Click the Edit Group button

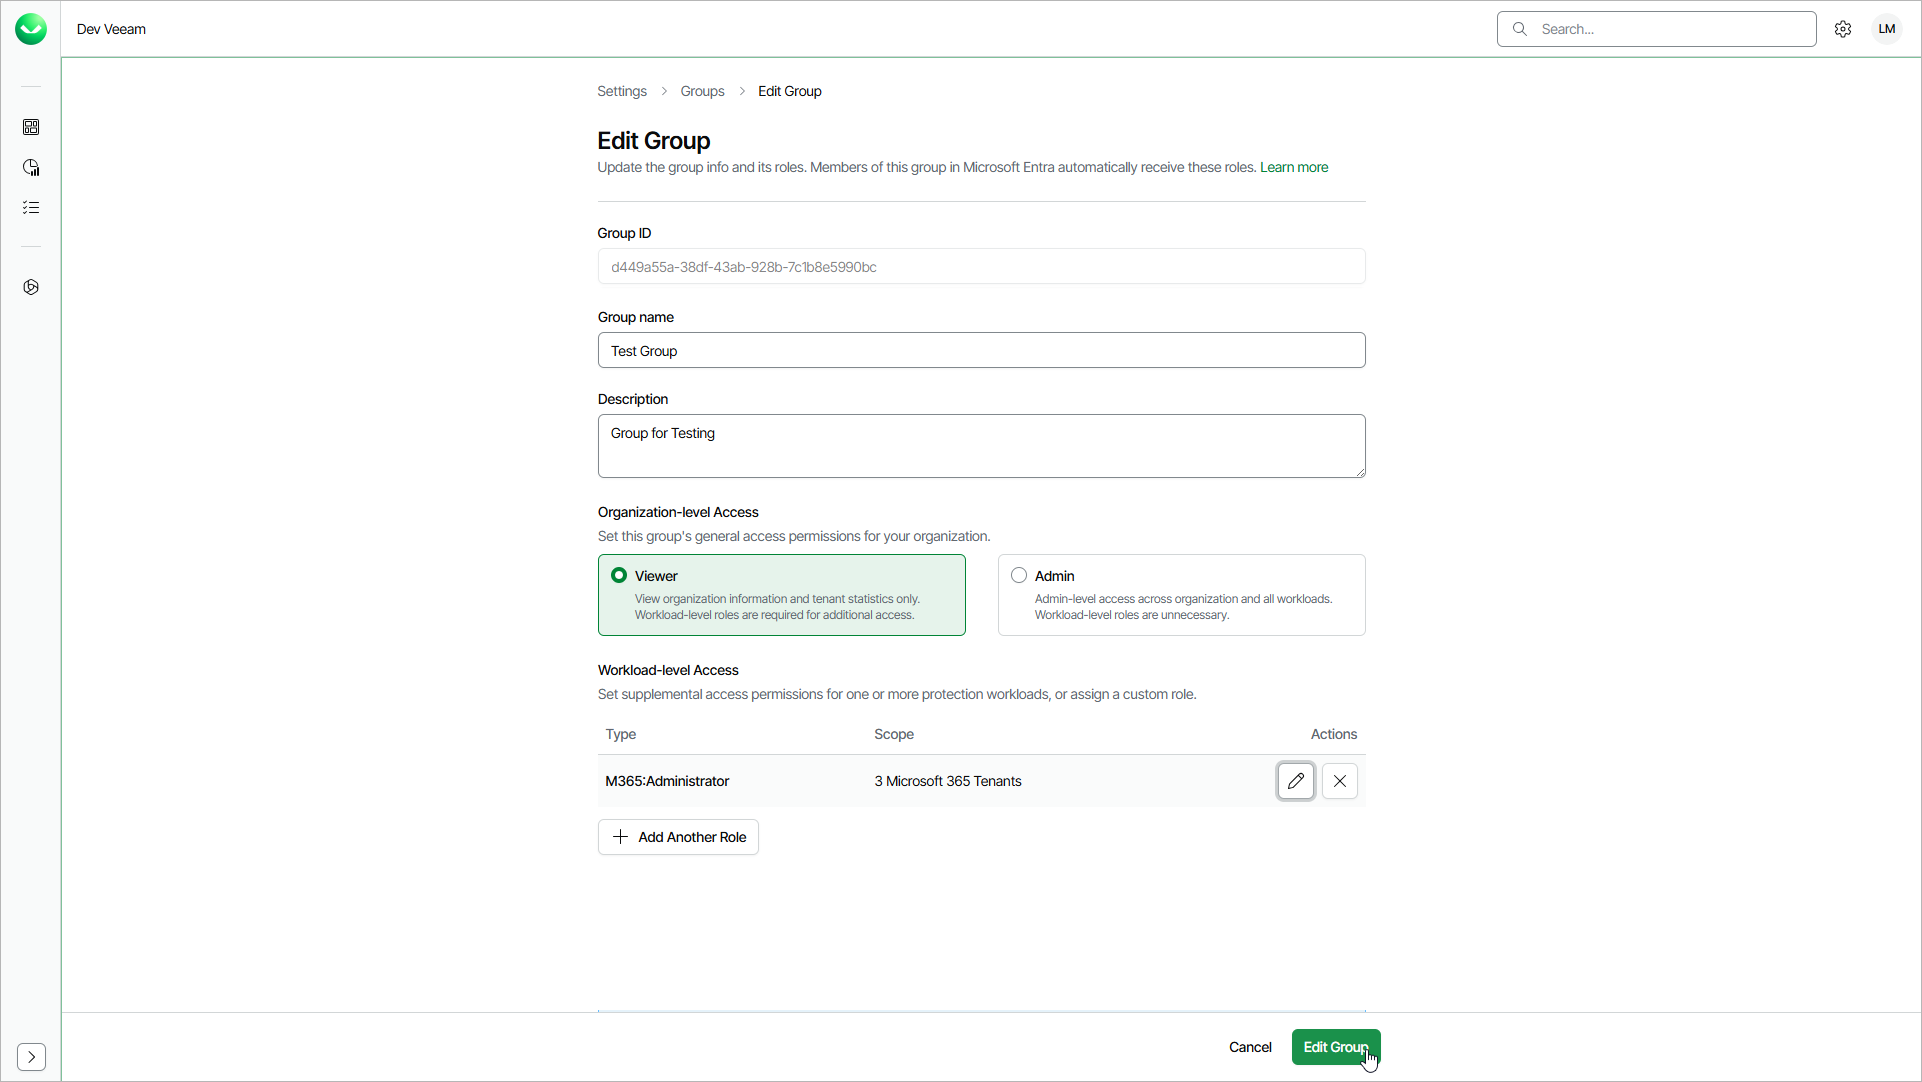point(1335,1047)
